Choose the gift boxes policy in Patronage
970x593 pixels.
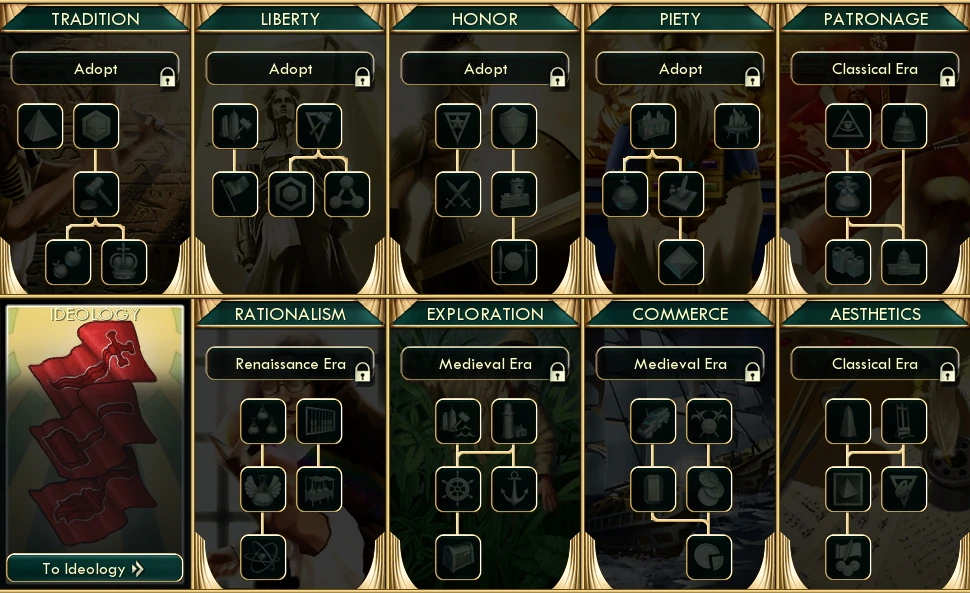[x=848, y=262]
